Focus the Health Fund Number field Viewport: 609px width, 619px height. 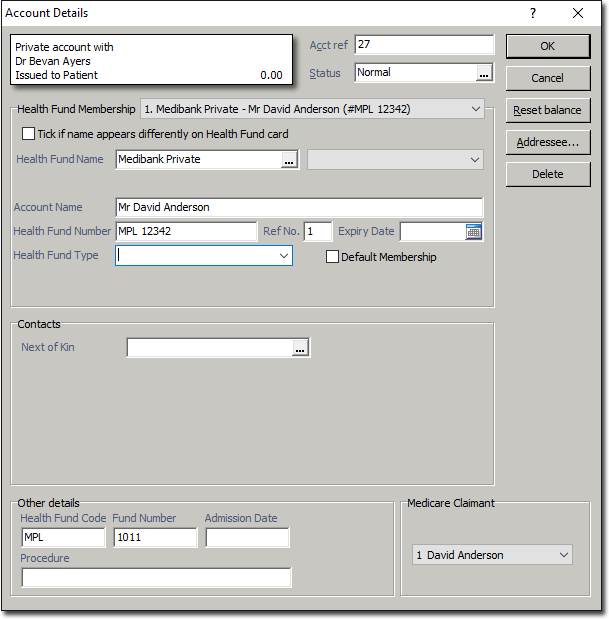(186, 232)
